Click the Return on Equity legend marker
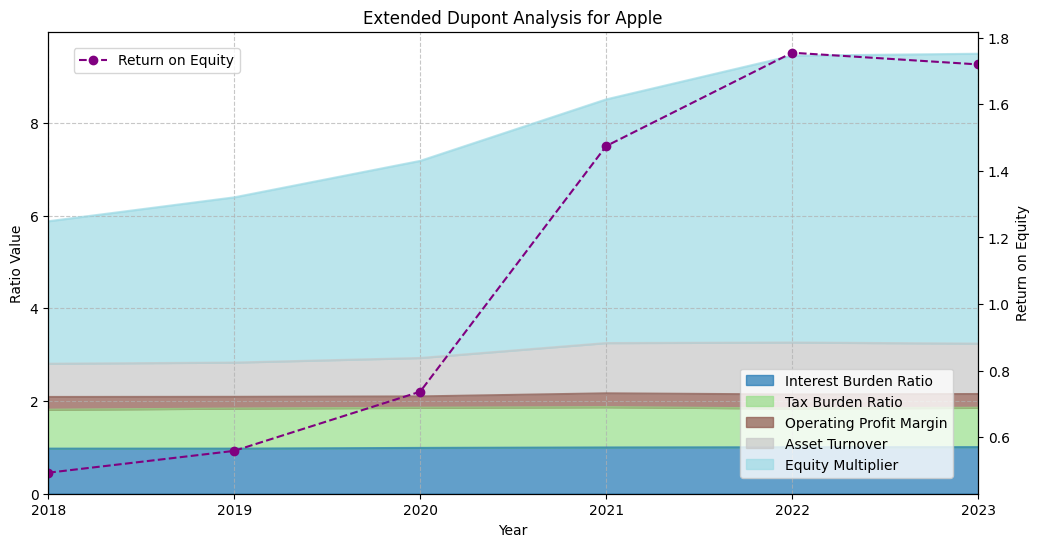The image size is (1039, 547). click(x=93, y=60)
